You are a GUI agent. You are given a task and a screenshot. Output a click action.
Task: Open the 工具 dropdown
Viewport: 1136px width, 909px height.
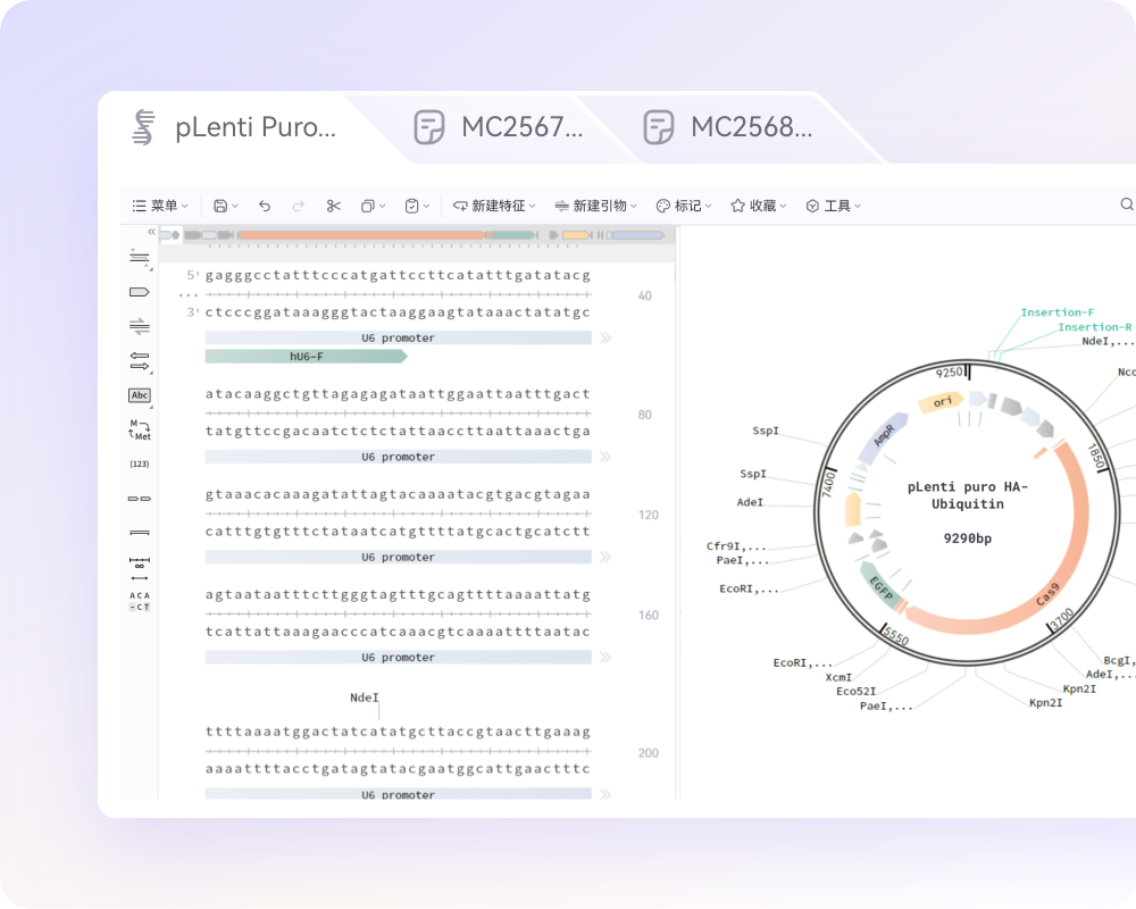833,206
